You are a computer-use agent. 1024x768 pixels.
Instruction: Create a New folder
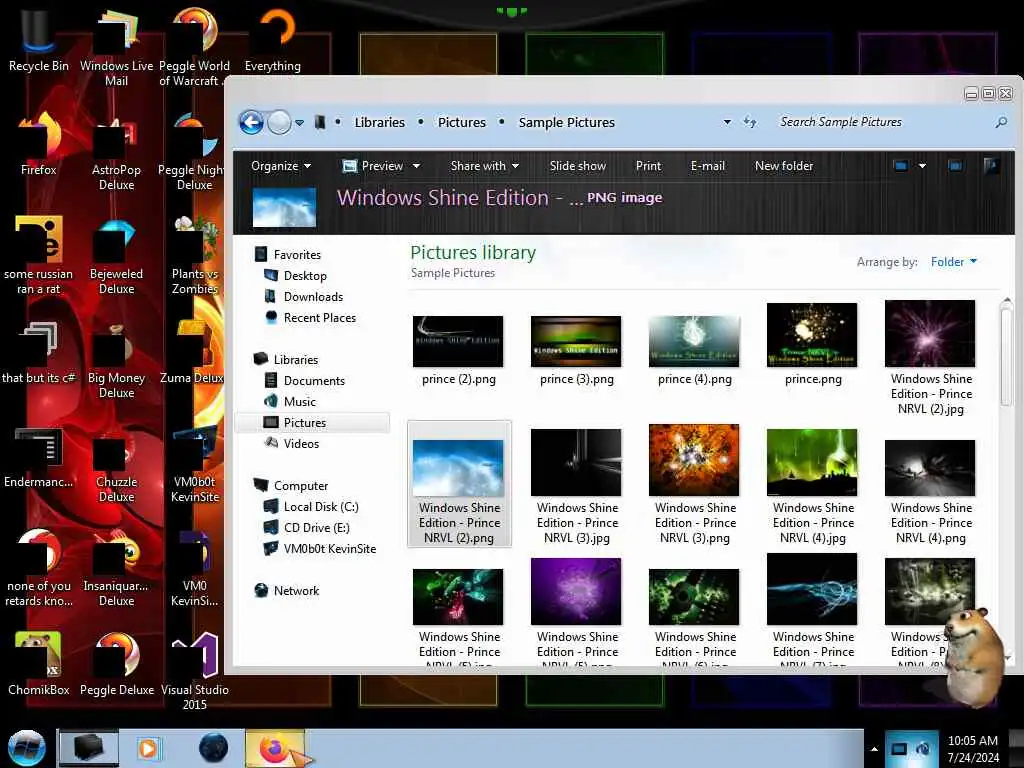click(784, 166)
